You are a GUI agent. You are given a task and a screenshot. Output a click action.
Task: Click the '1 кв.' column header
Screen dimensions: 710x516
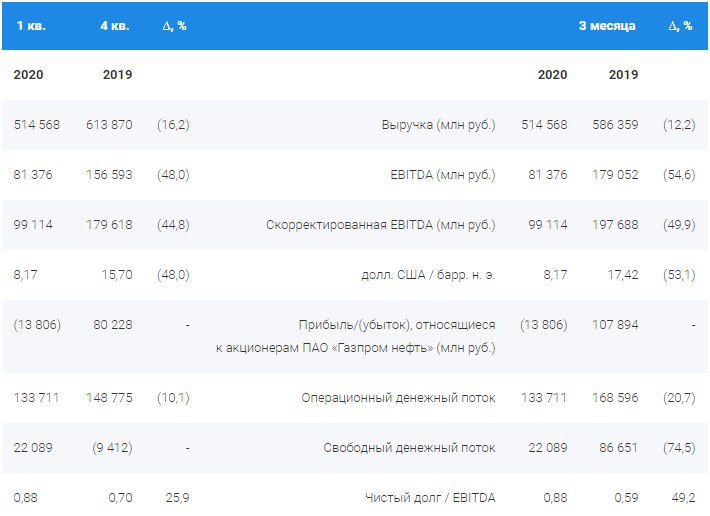pos(31,26)
